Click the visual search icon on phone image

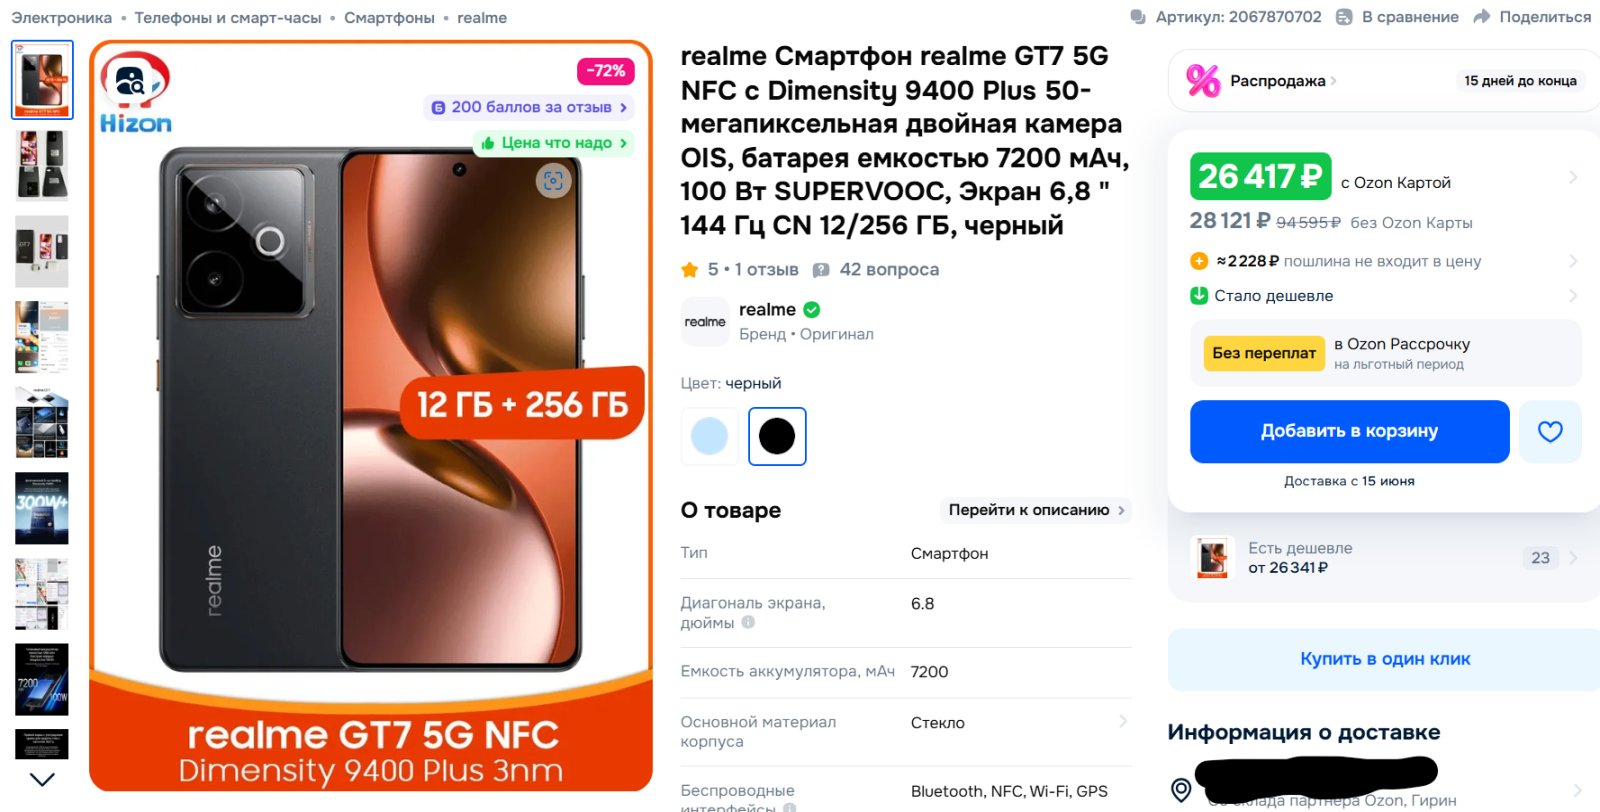(553, 181)
